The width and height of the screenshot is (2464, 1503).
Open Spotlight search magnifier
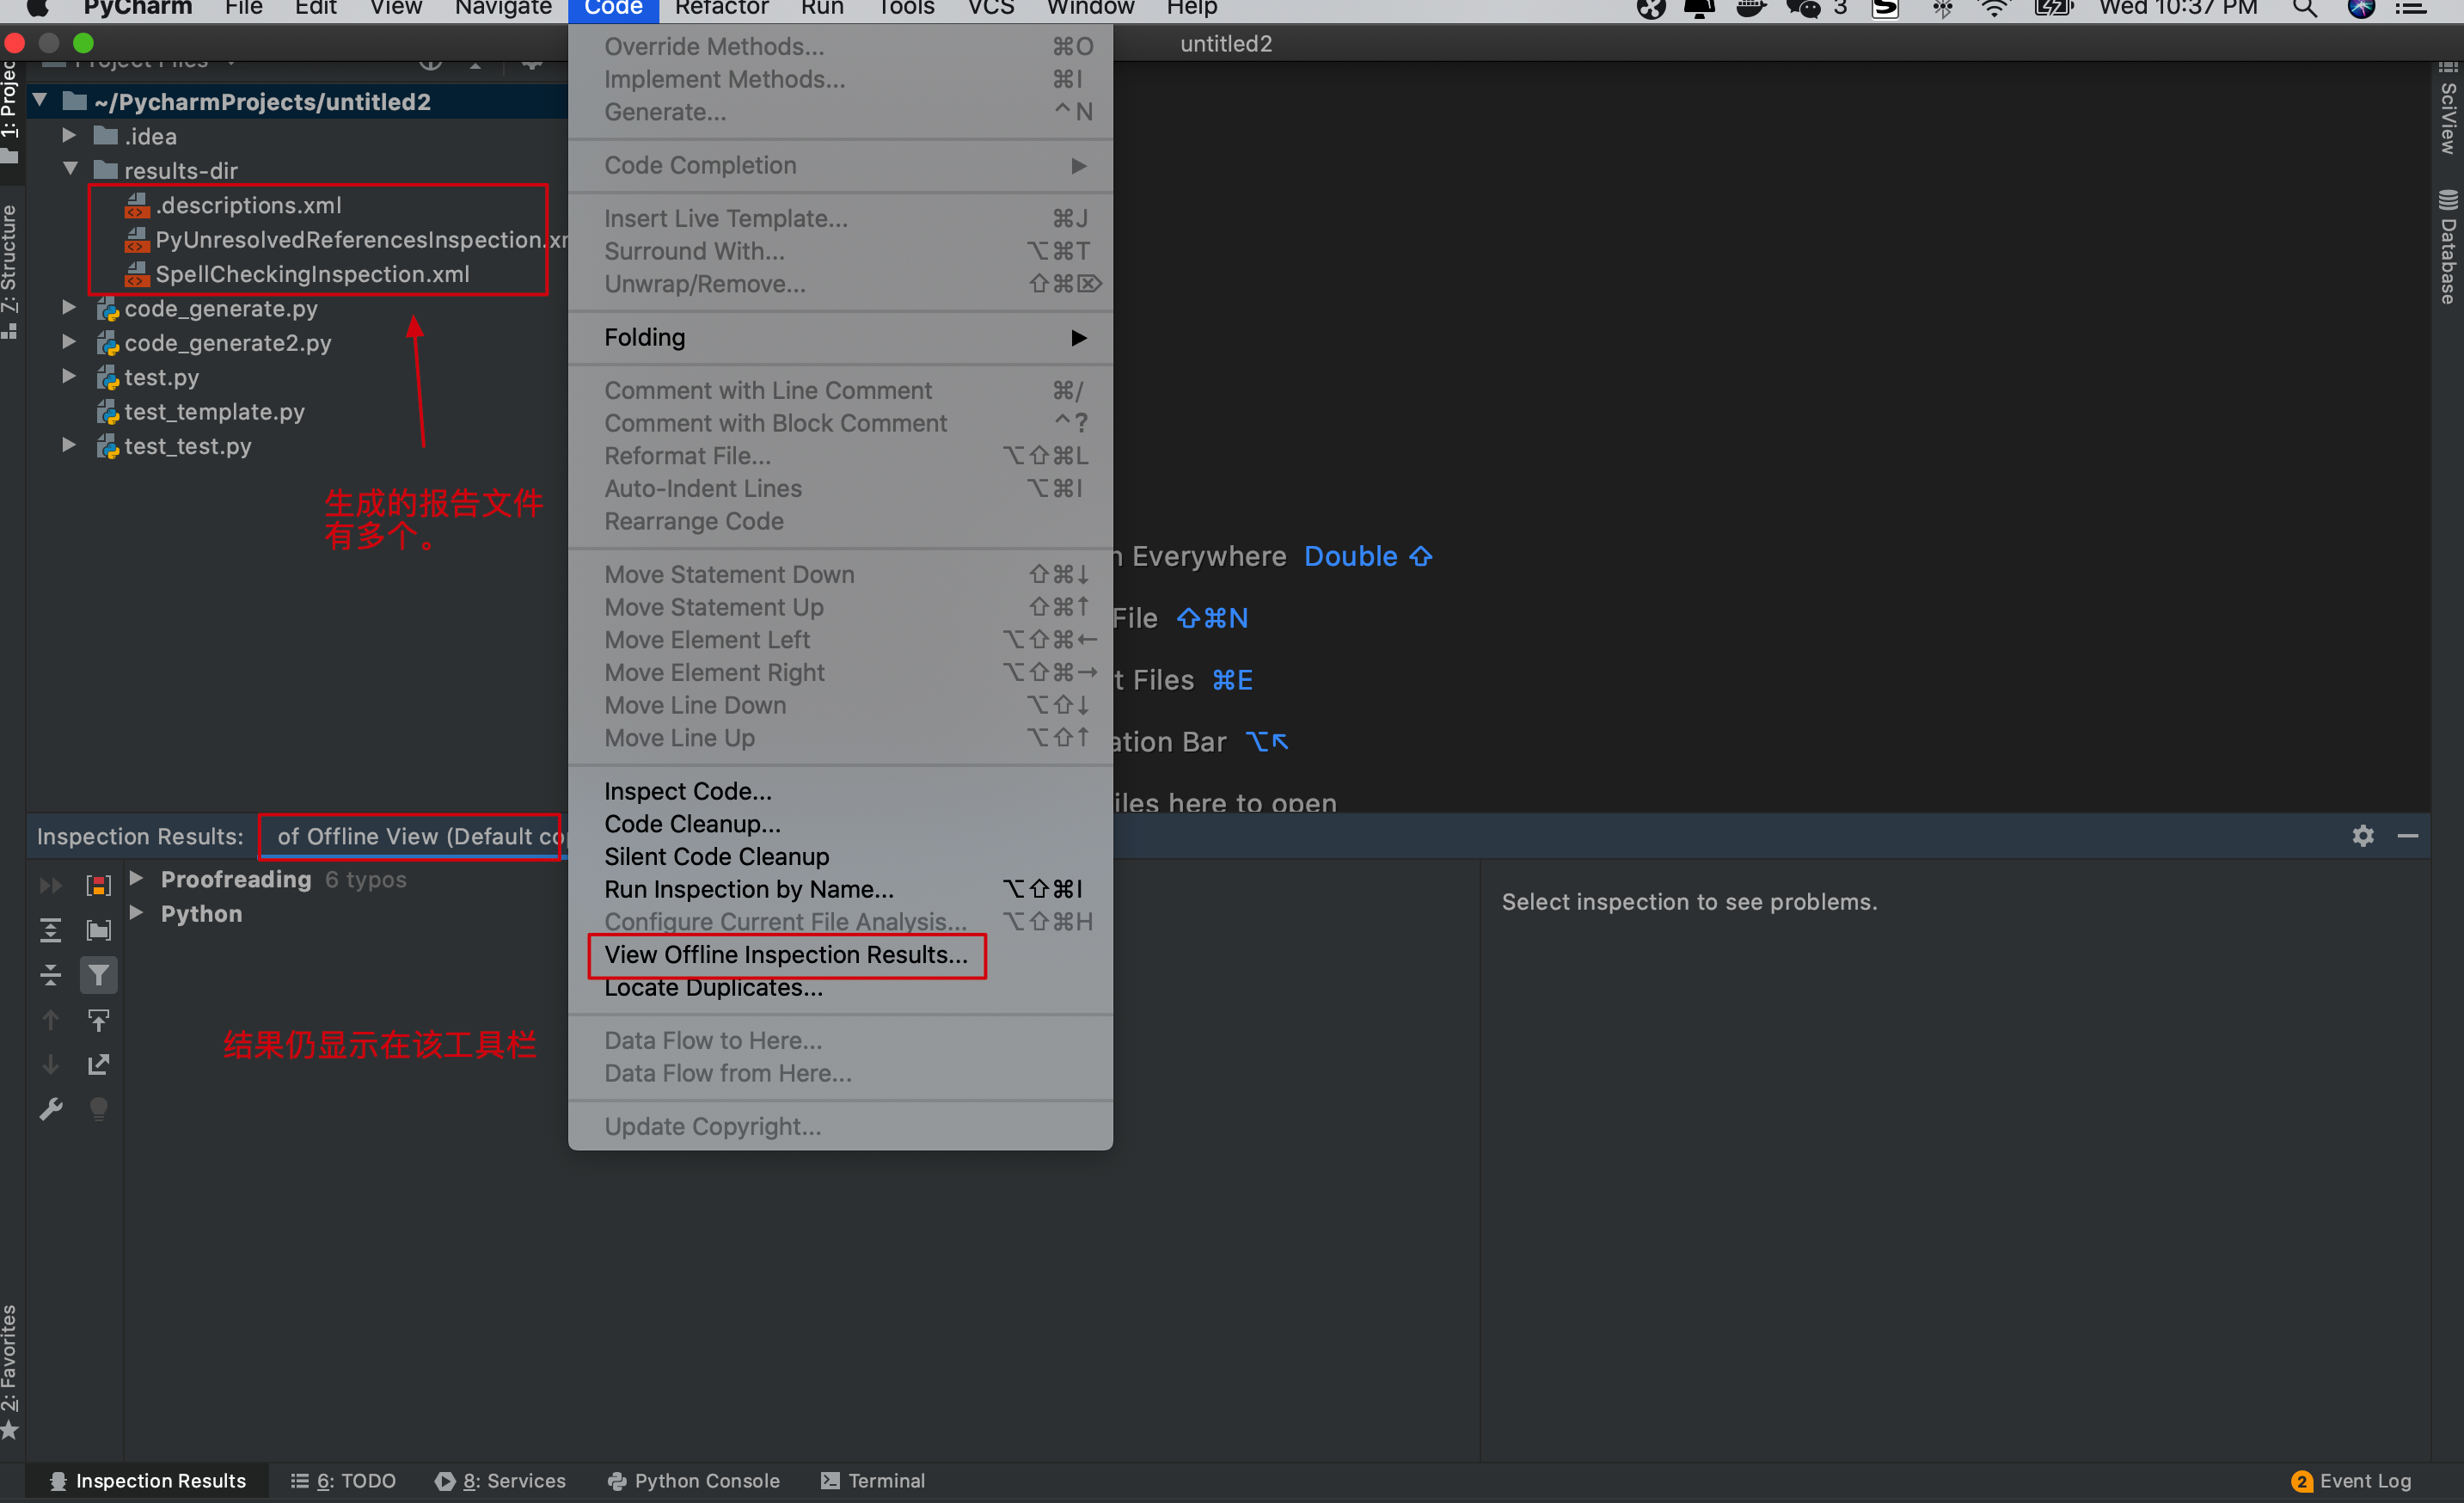coord(2305,9)
